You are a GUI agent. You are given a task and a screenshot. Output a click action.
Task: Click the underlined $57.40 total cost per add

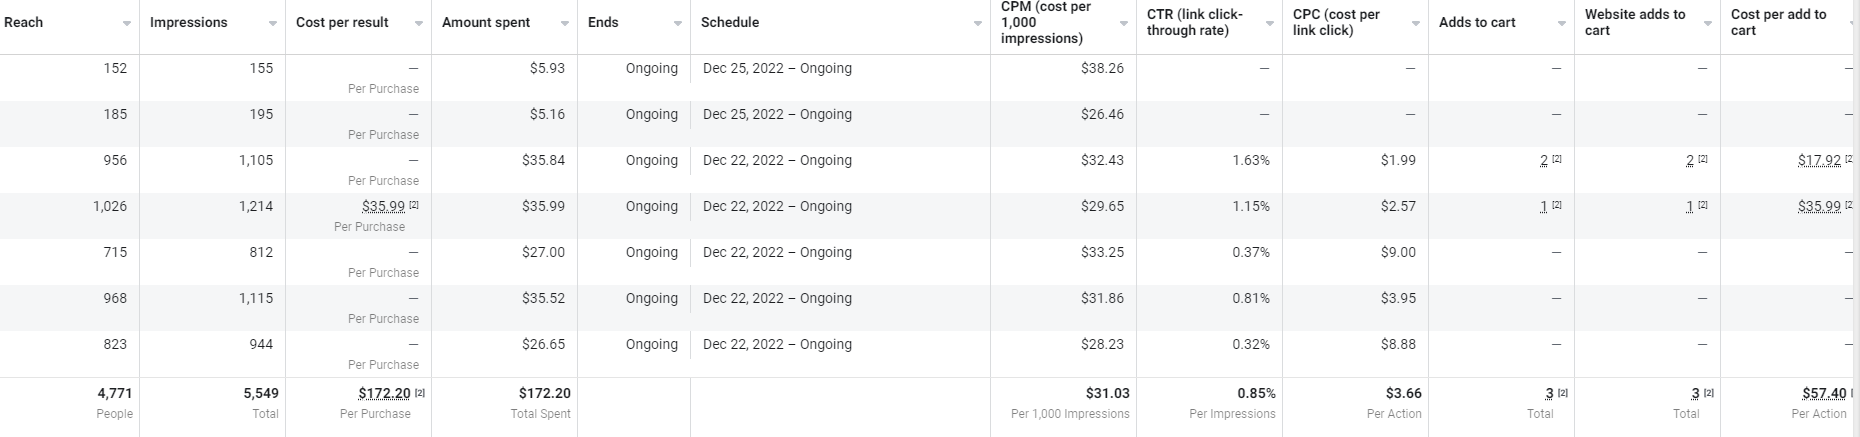(x=1824, y=393)
